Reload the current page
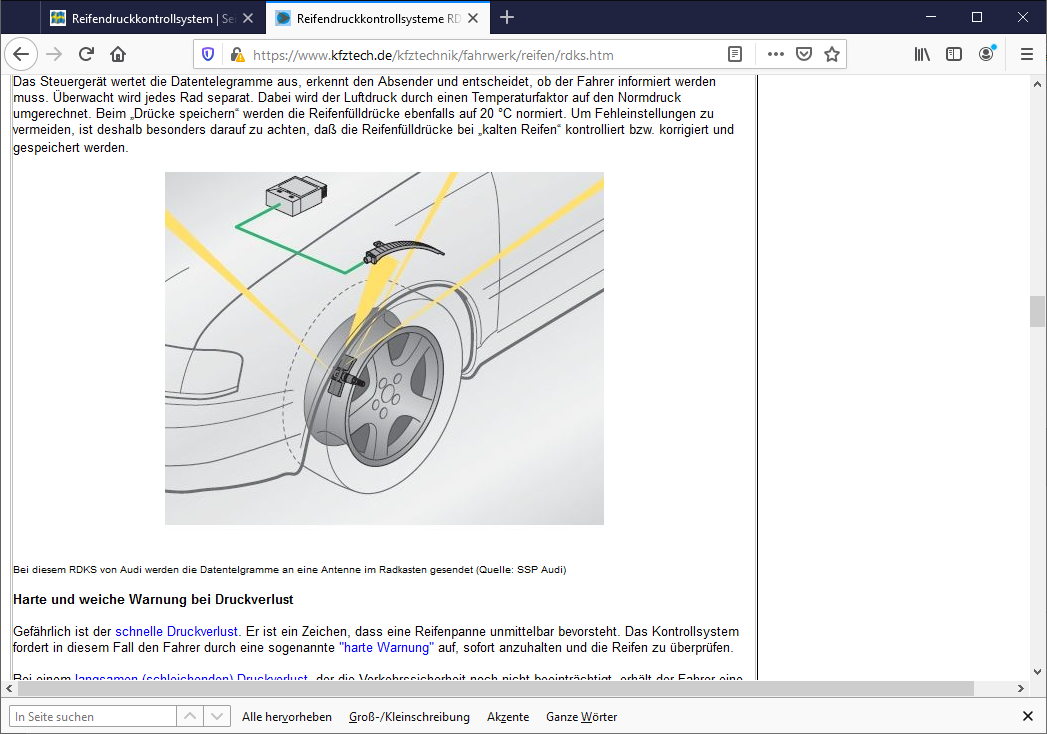The width and height of the screenshot is (1047, 734). tap(86, 54)
